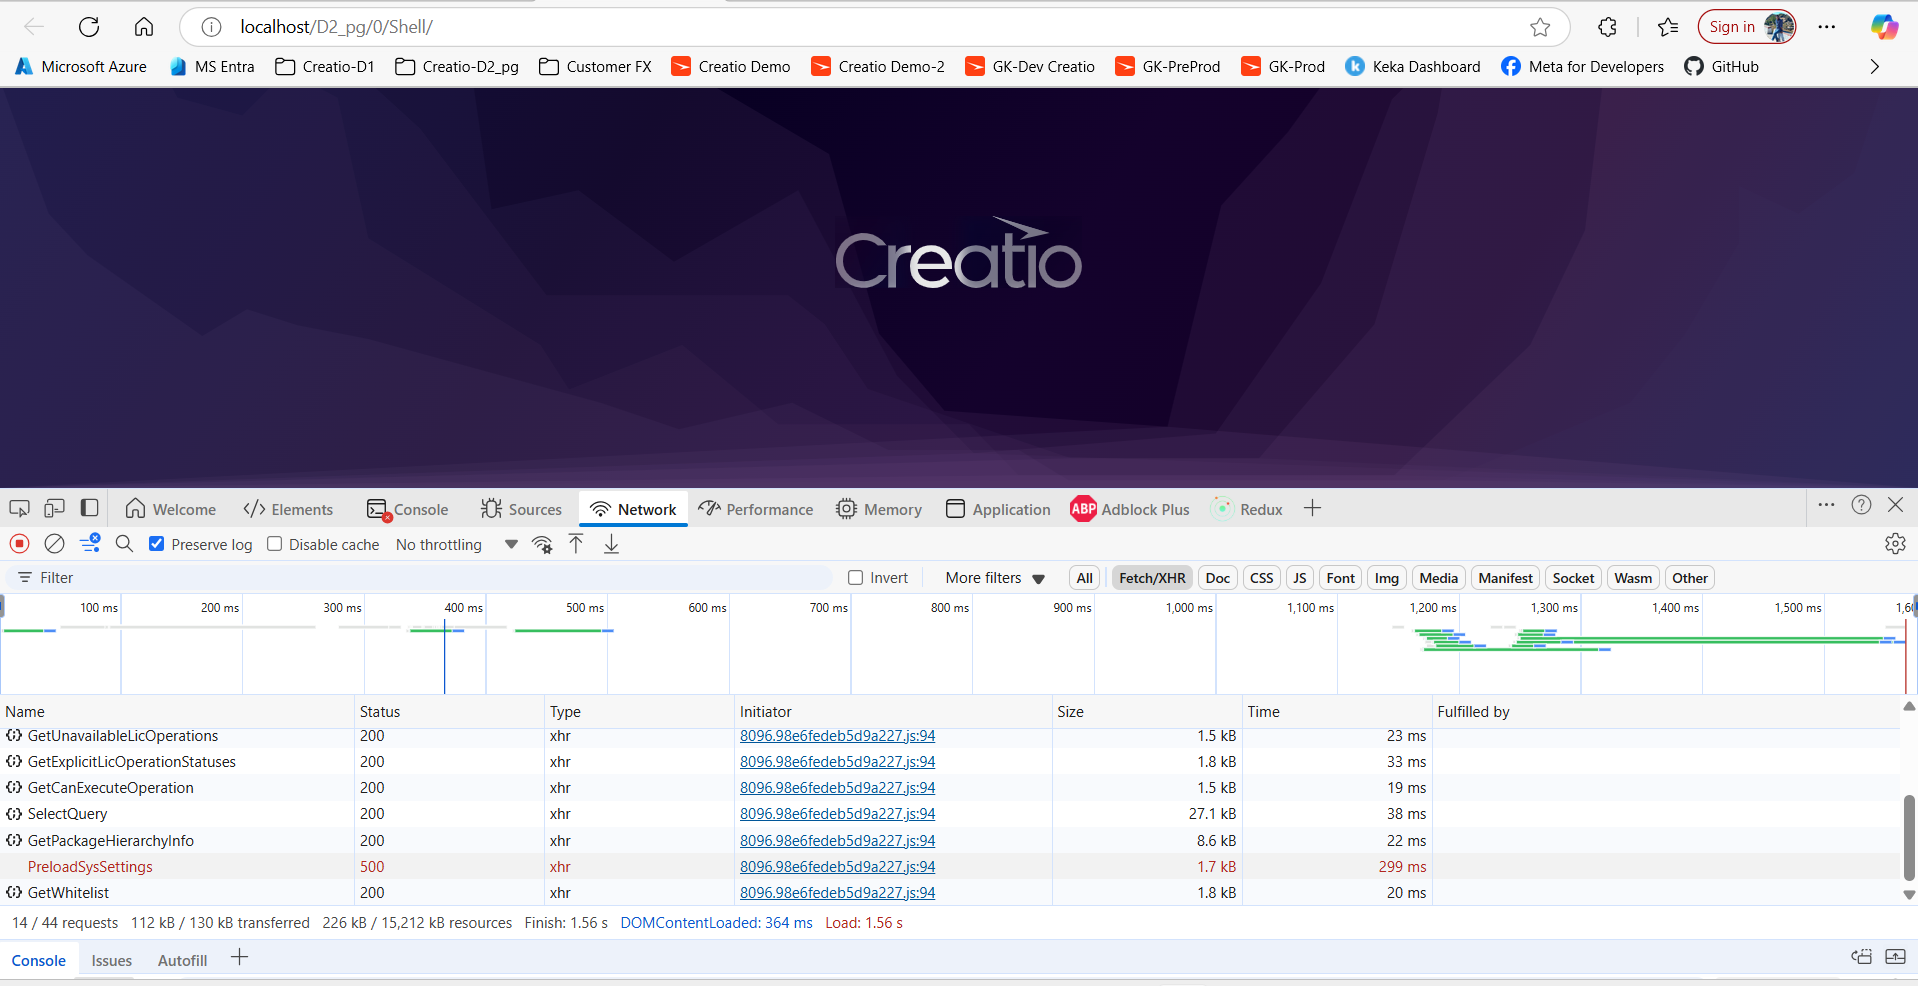Viewport: 1918px width, 986px height.
Task: Open the Keka Dashboard bookmark
Action: click(1413, 67)
